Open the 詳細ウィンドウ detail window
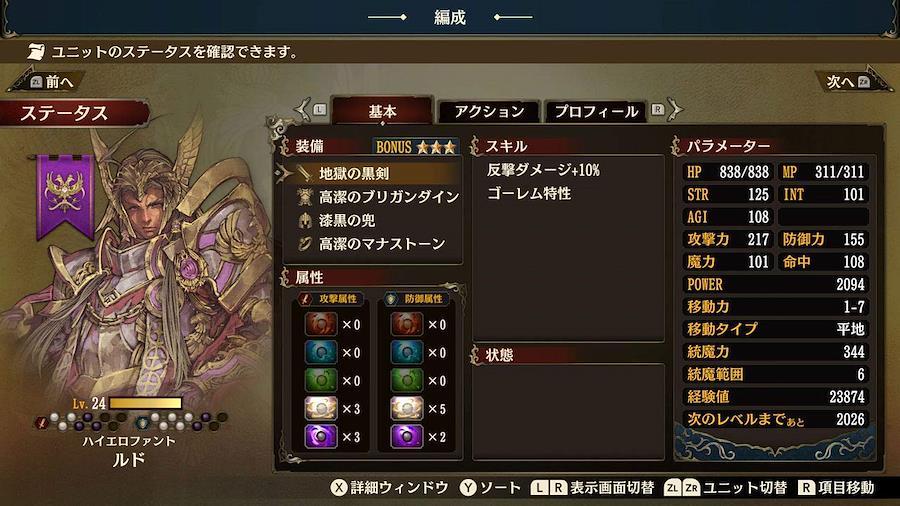 pos(390,488)
